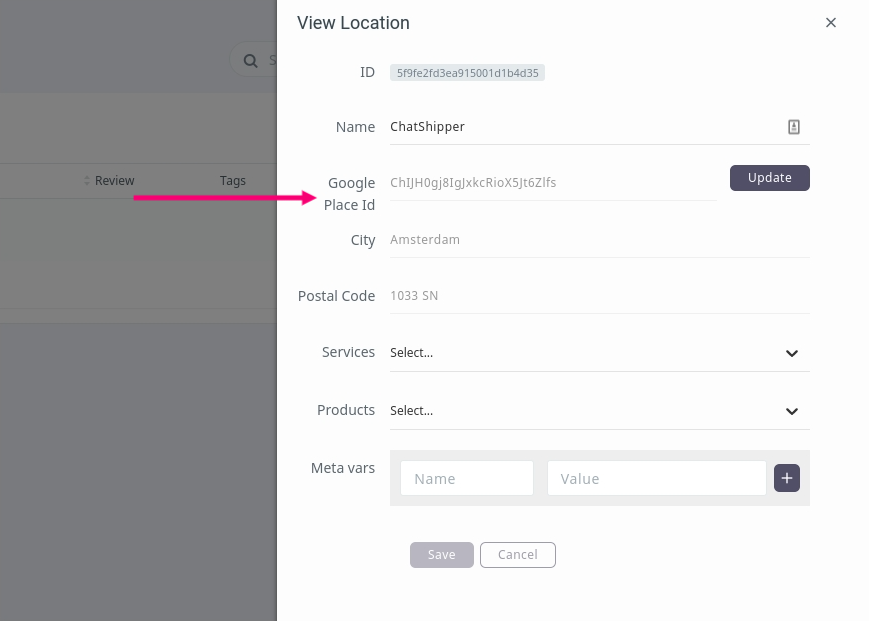Click the Review column header

[x=114, y=181]
